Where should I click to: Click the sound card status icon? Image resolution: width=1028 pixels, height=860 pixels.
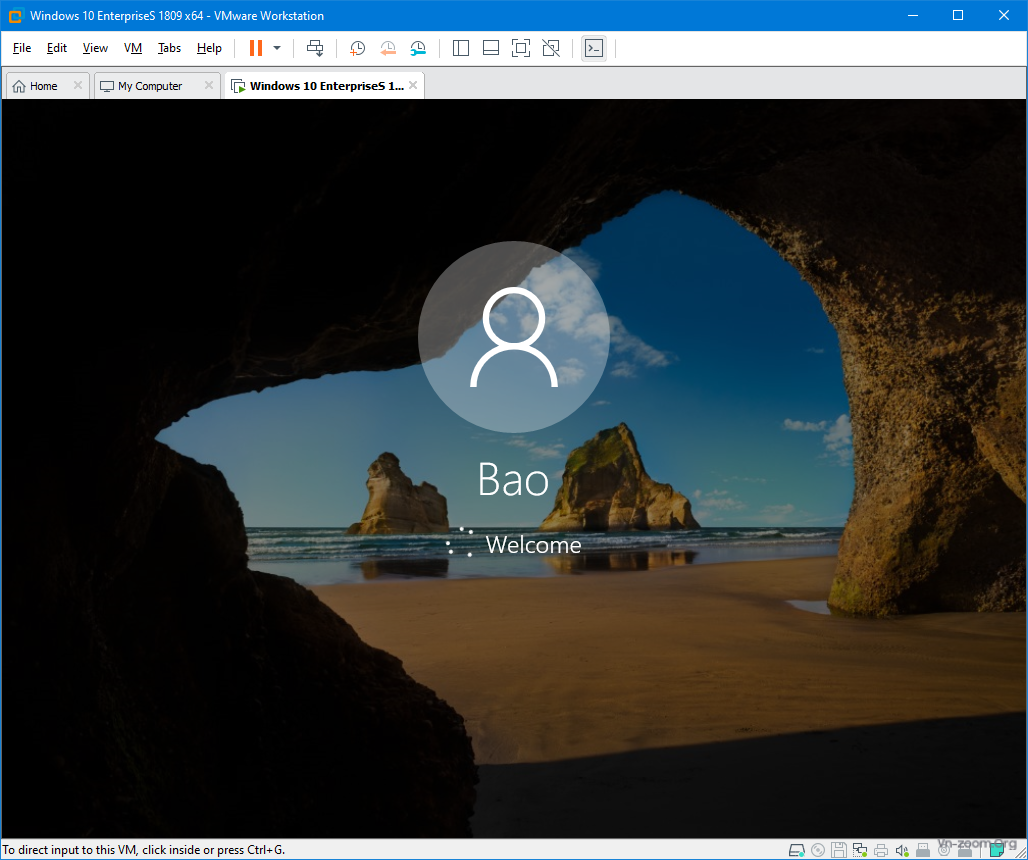(902, 850)
